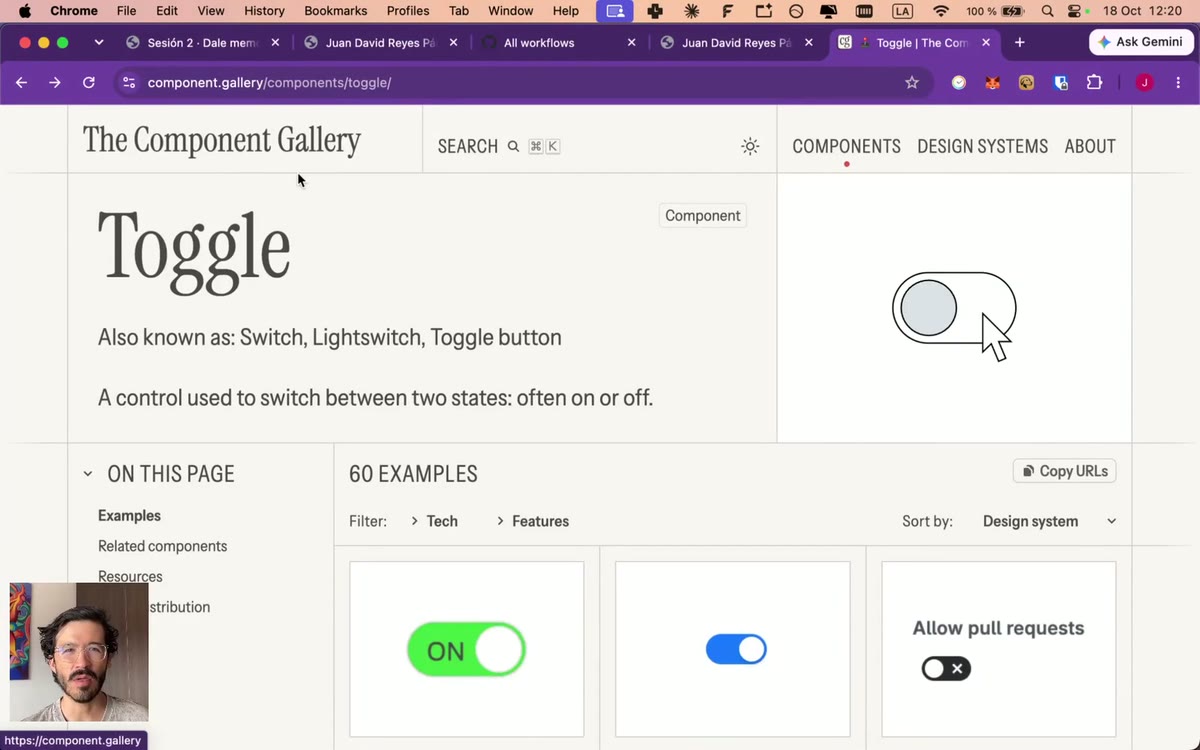Open the Bookmarks menu

(x=336, y=11)
